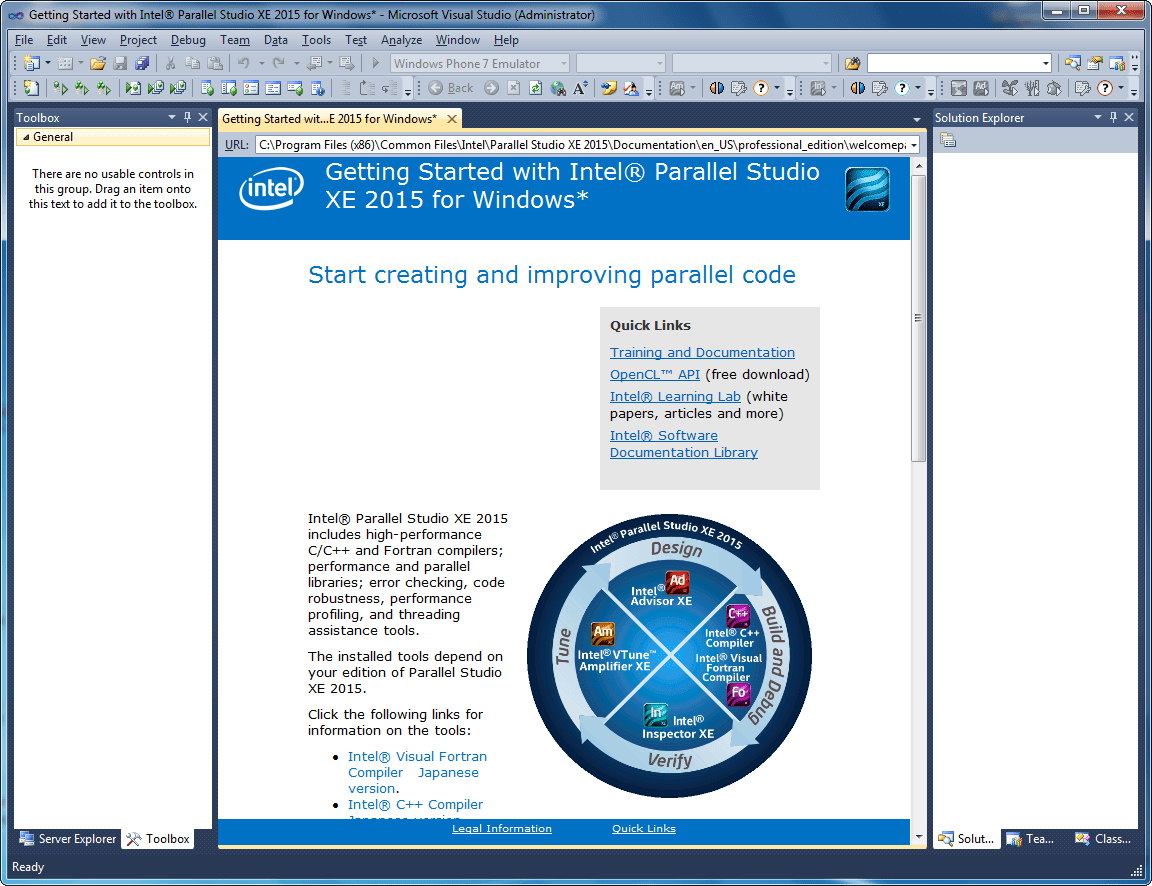Click the Advisor XE icon in the diagram
This screenshot has width=1152, height=886.
point(677,582)
